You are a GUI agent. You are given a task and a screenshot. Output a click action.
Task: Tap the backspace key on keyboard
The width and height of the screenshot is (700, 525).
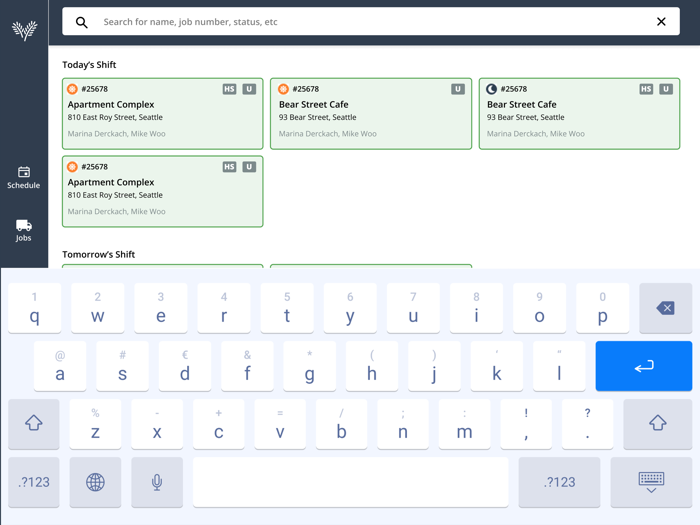pos(665,308)
